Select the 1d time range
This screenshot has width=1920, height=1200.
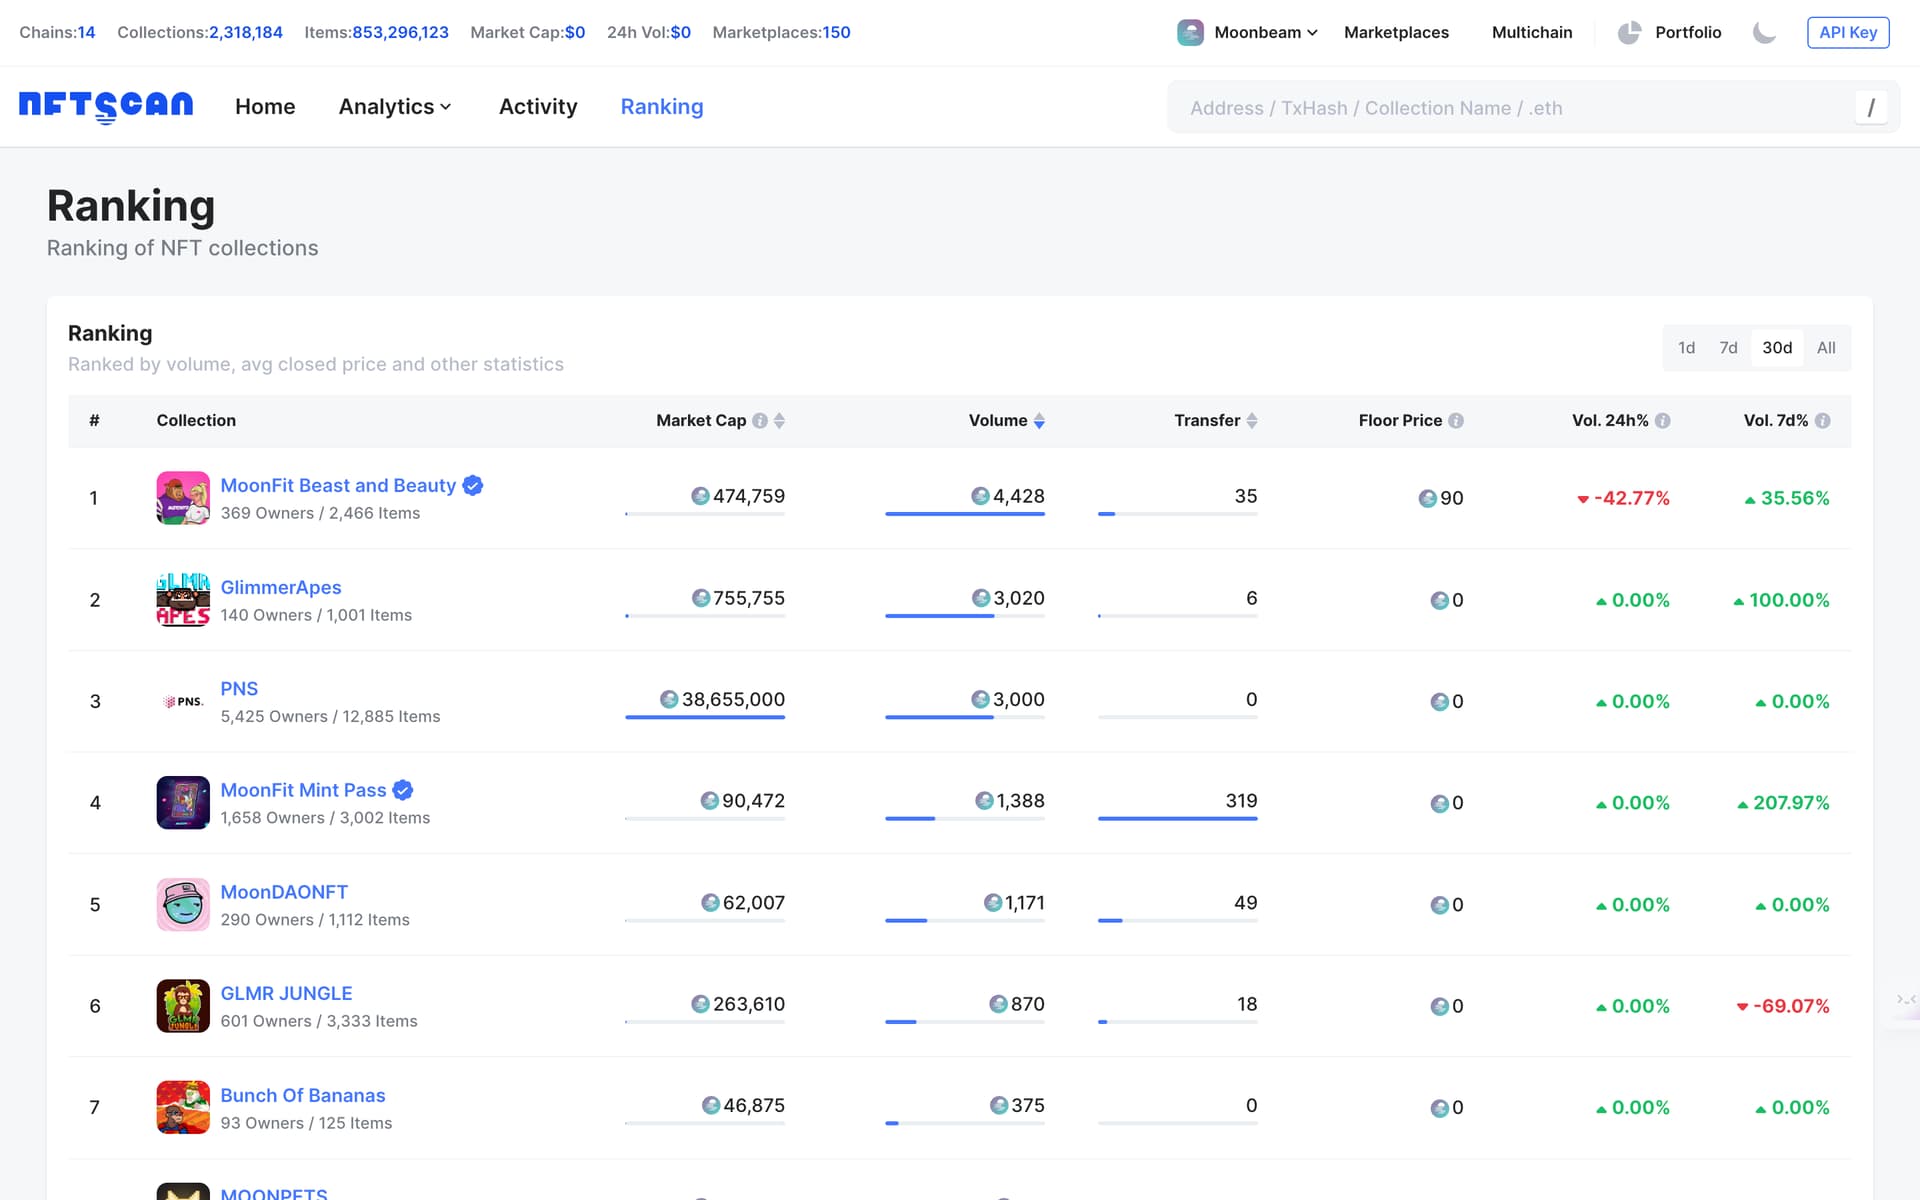click(x=1686, y=348)
